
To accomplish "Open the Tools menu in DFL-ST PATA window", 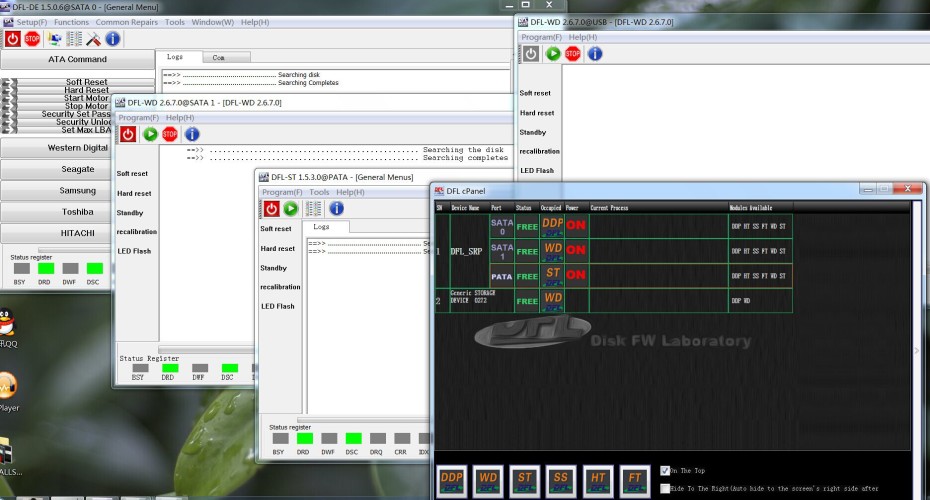I will 319,192.
